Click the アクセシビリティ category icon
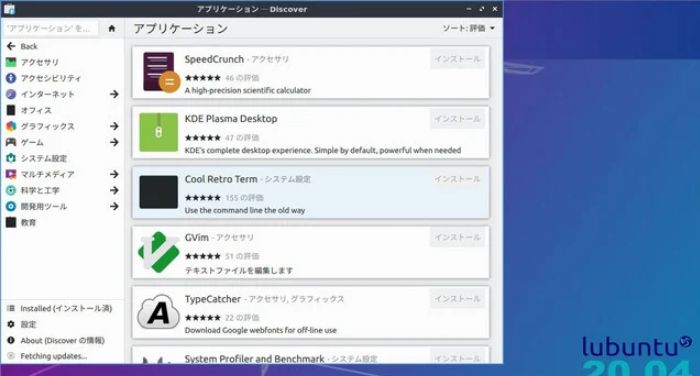The width and height of the screenshot is (700, 376). click(x=11, y=78)
